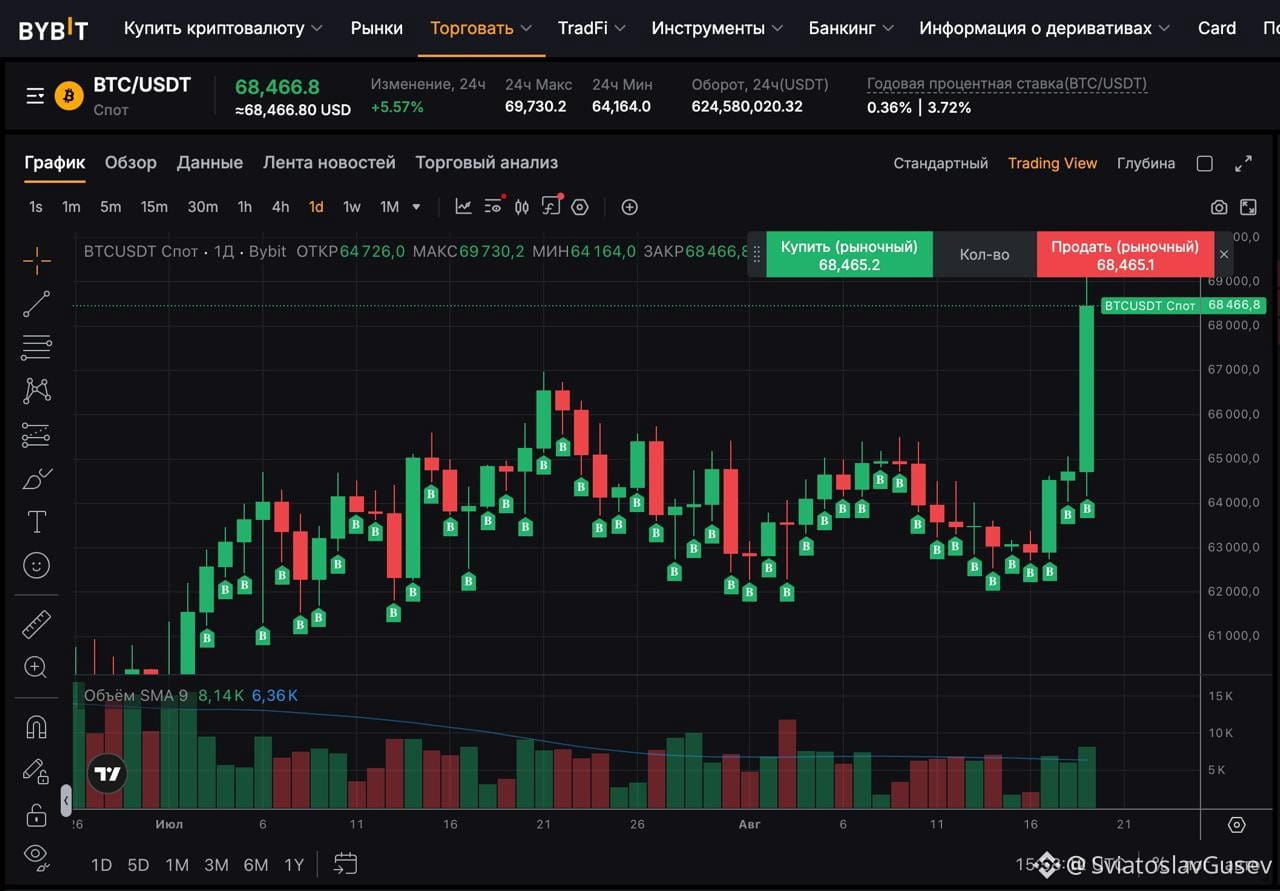Select the ruler measure tool

(x=37, y=625)
